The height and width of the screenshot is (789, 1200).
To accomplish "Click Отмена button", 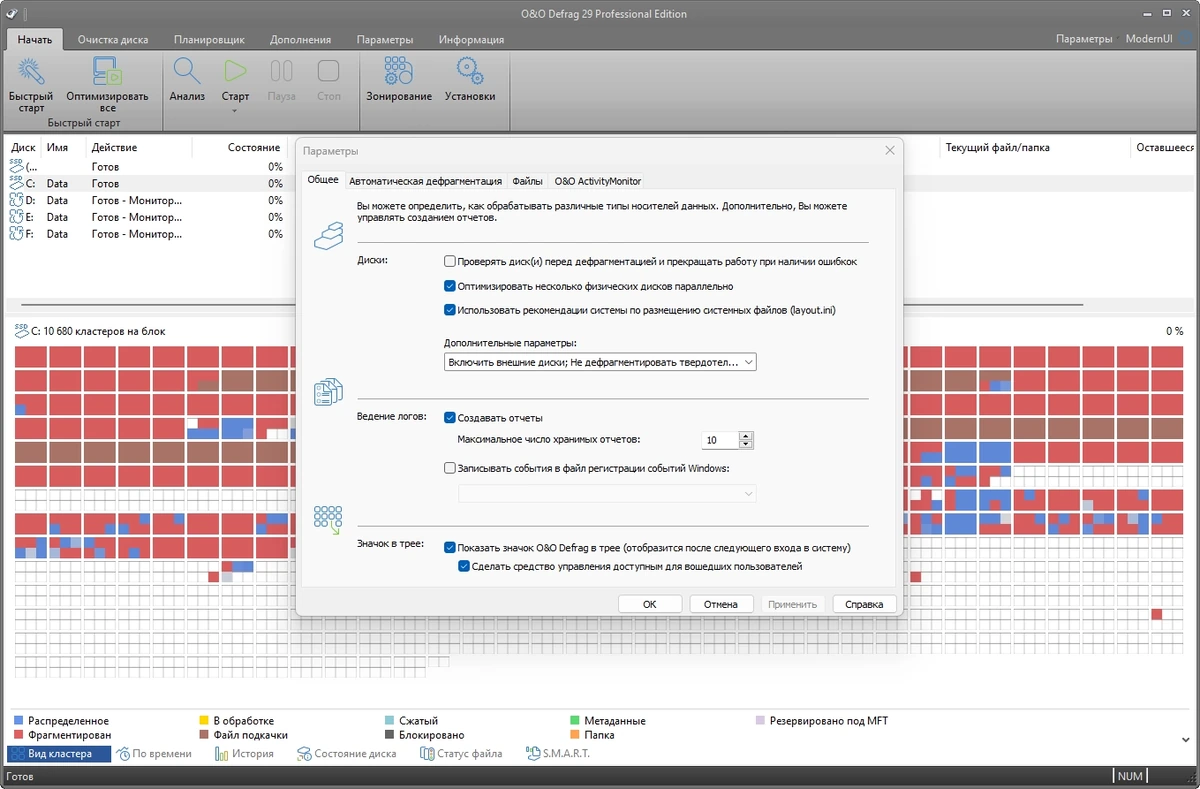I will coord(721,604).
